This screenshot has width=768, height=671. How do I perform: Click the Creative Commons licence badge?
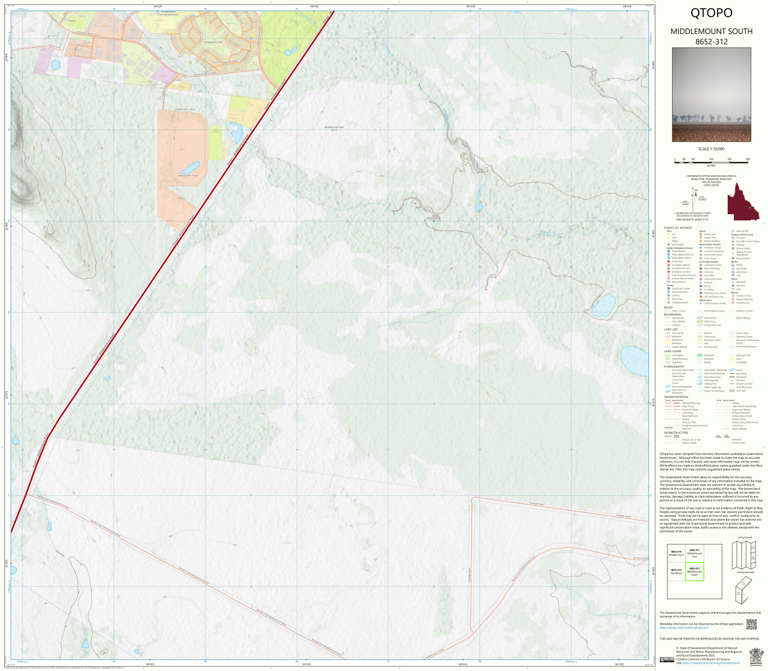[666, 660]
